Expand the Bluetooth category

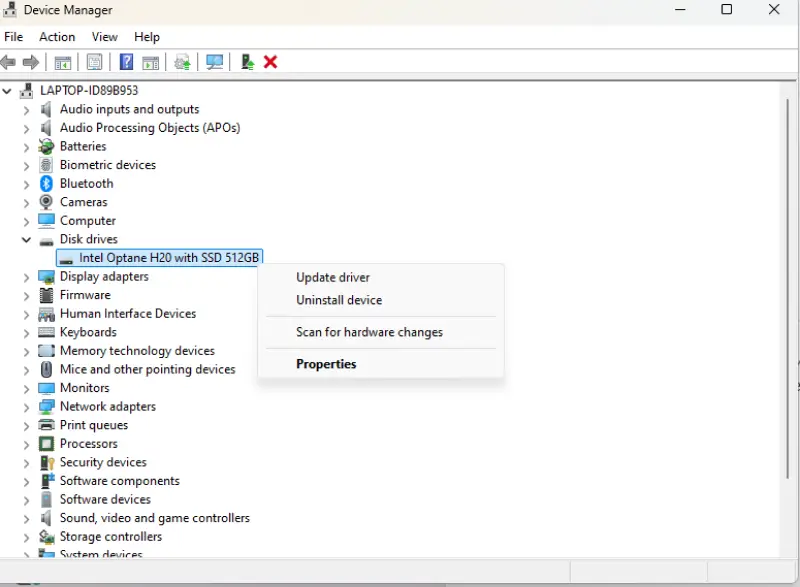point(25,183)
